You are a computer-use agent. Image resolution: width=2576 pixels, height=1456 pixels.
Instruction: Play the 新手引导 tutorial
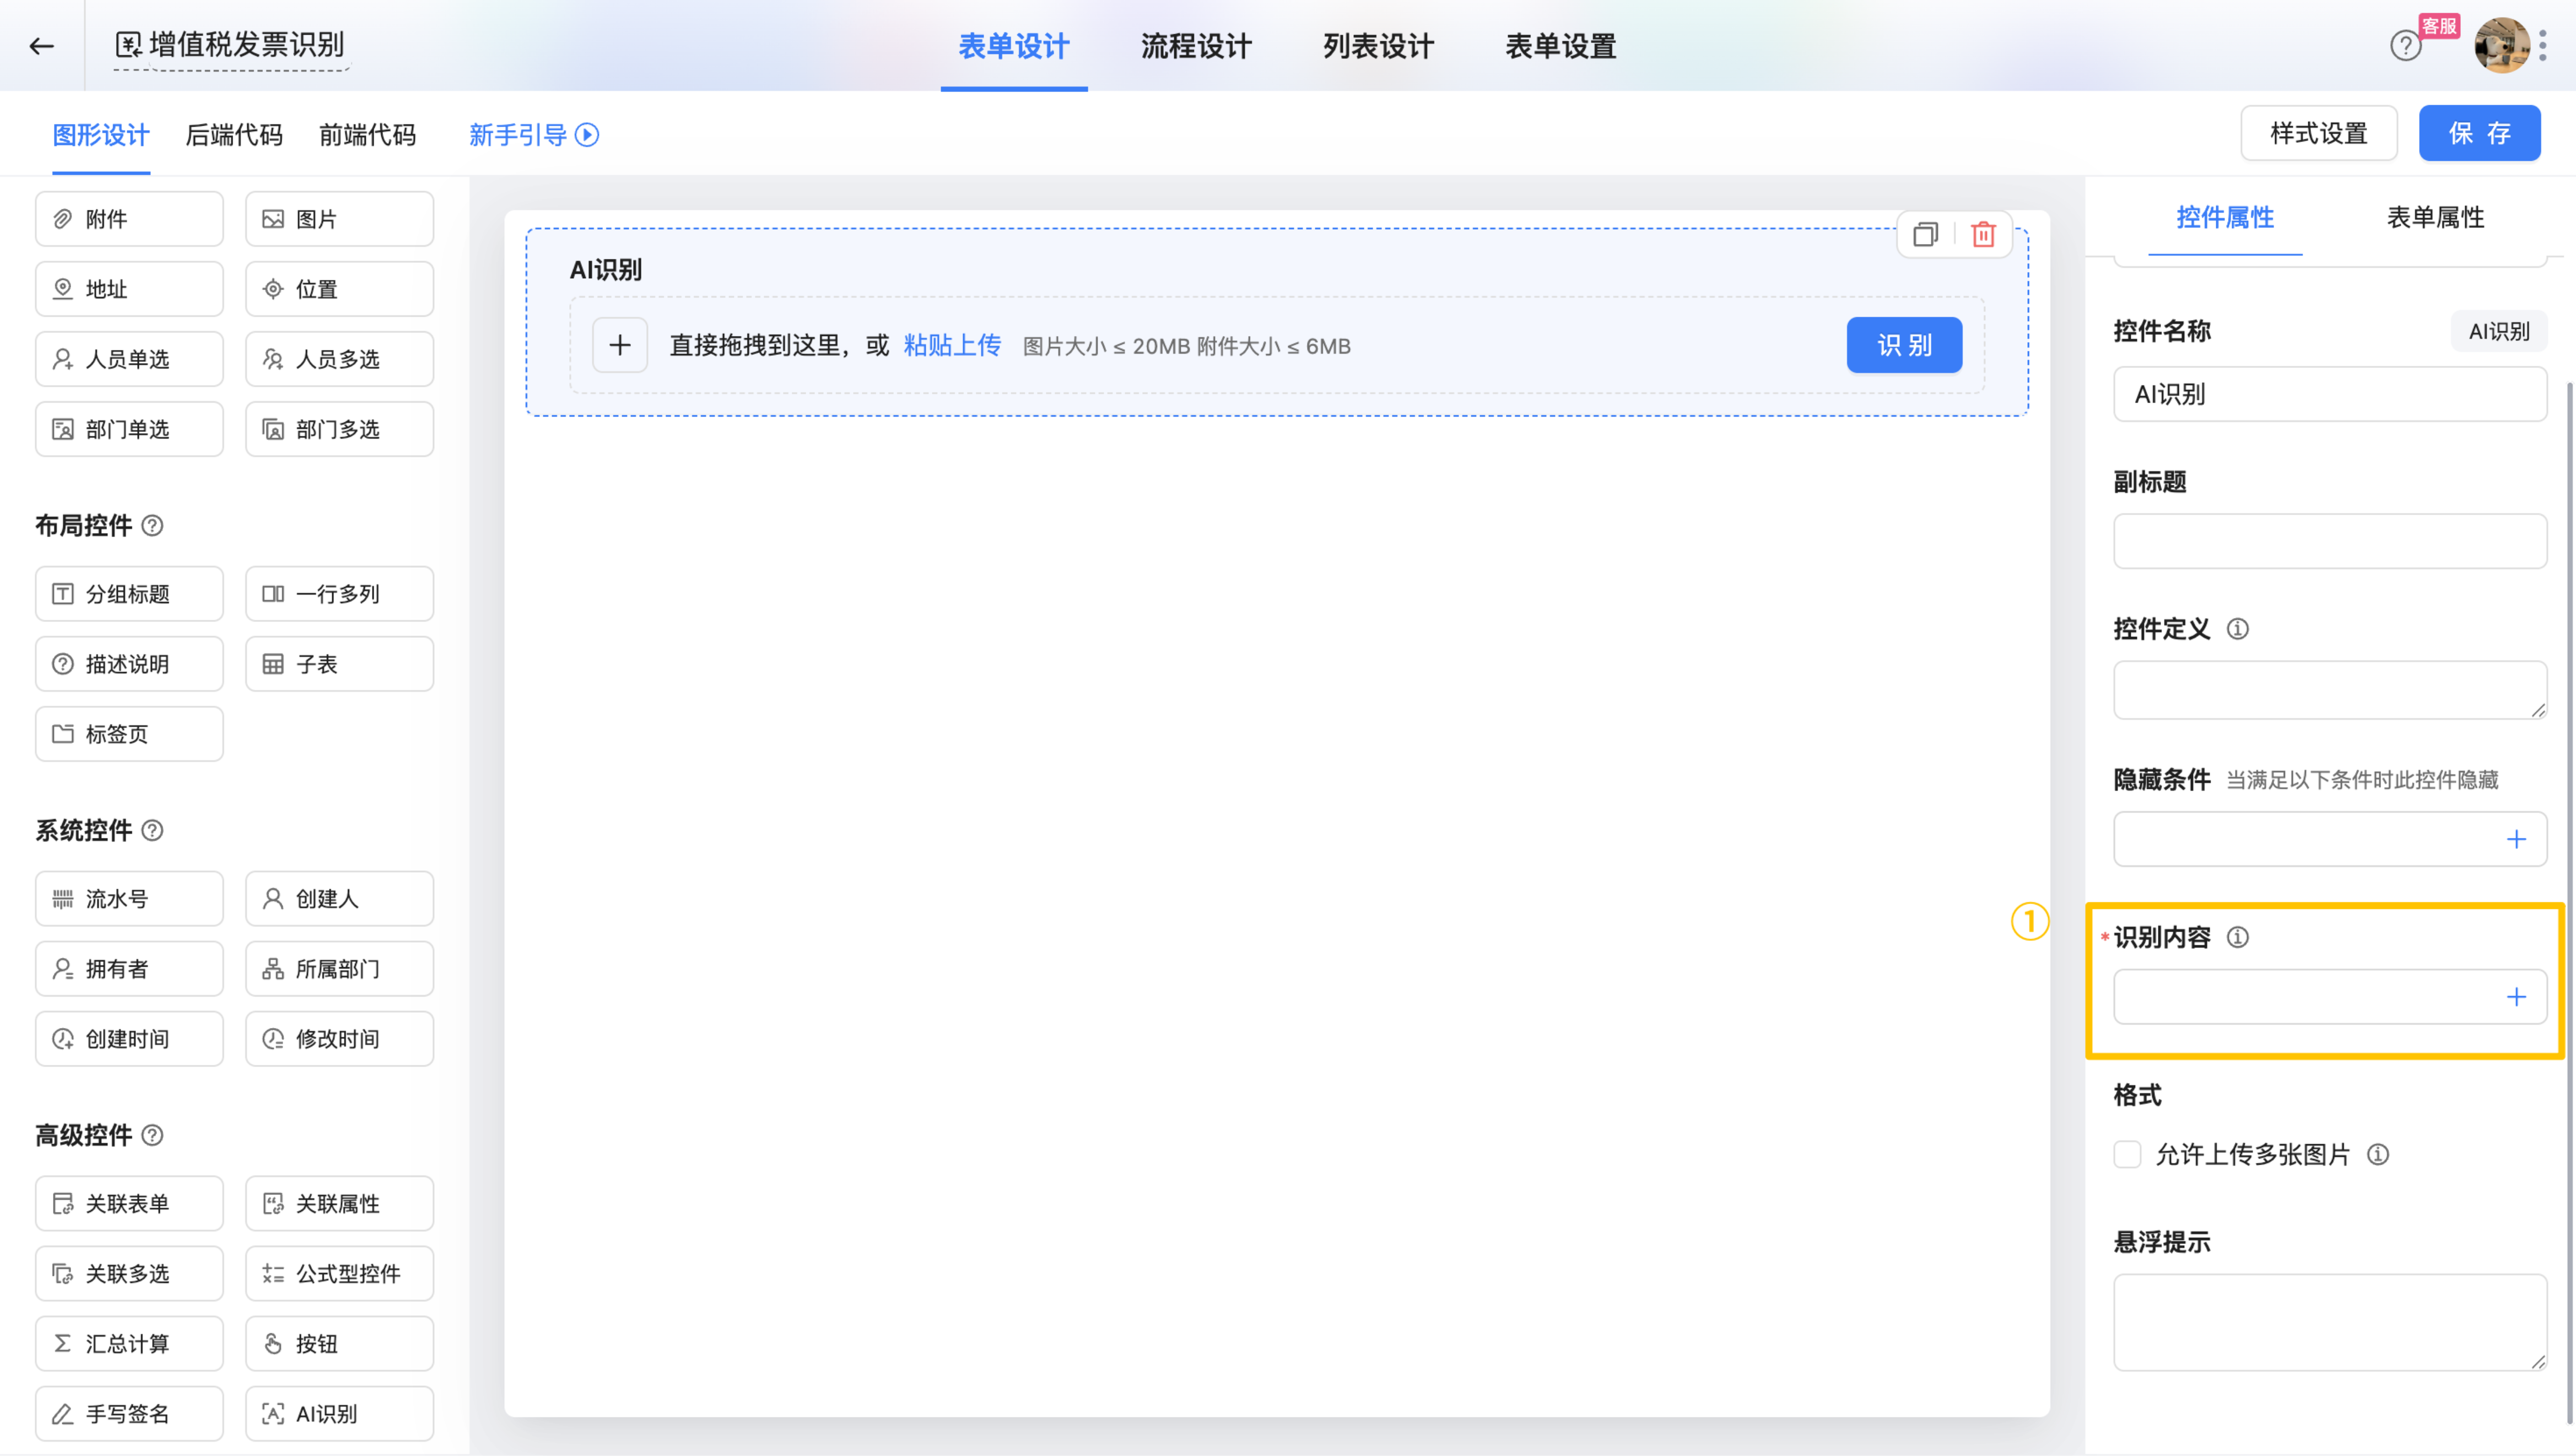click(x=587, y=135)
